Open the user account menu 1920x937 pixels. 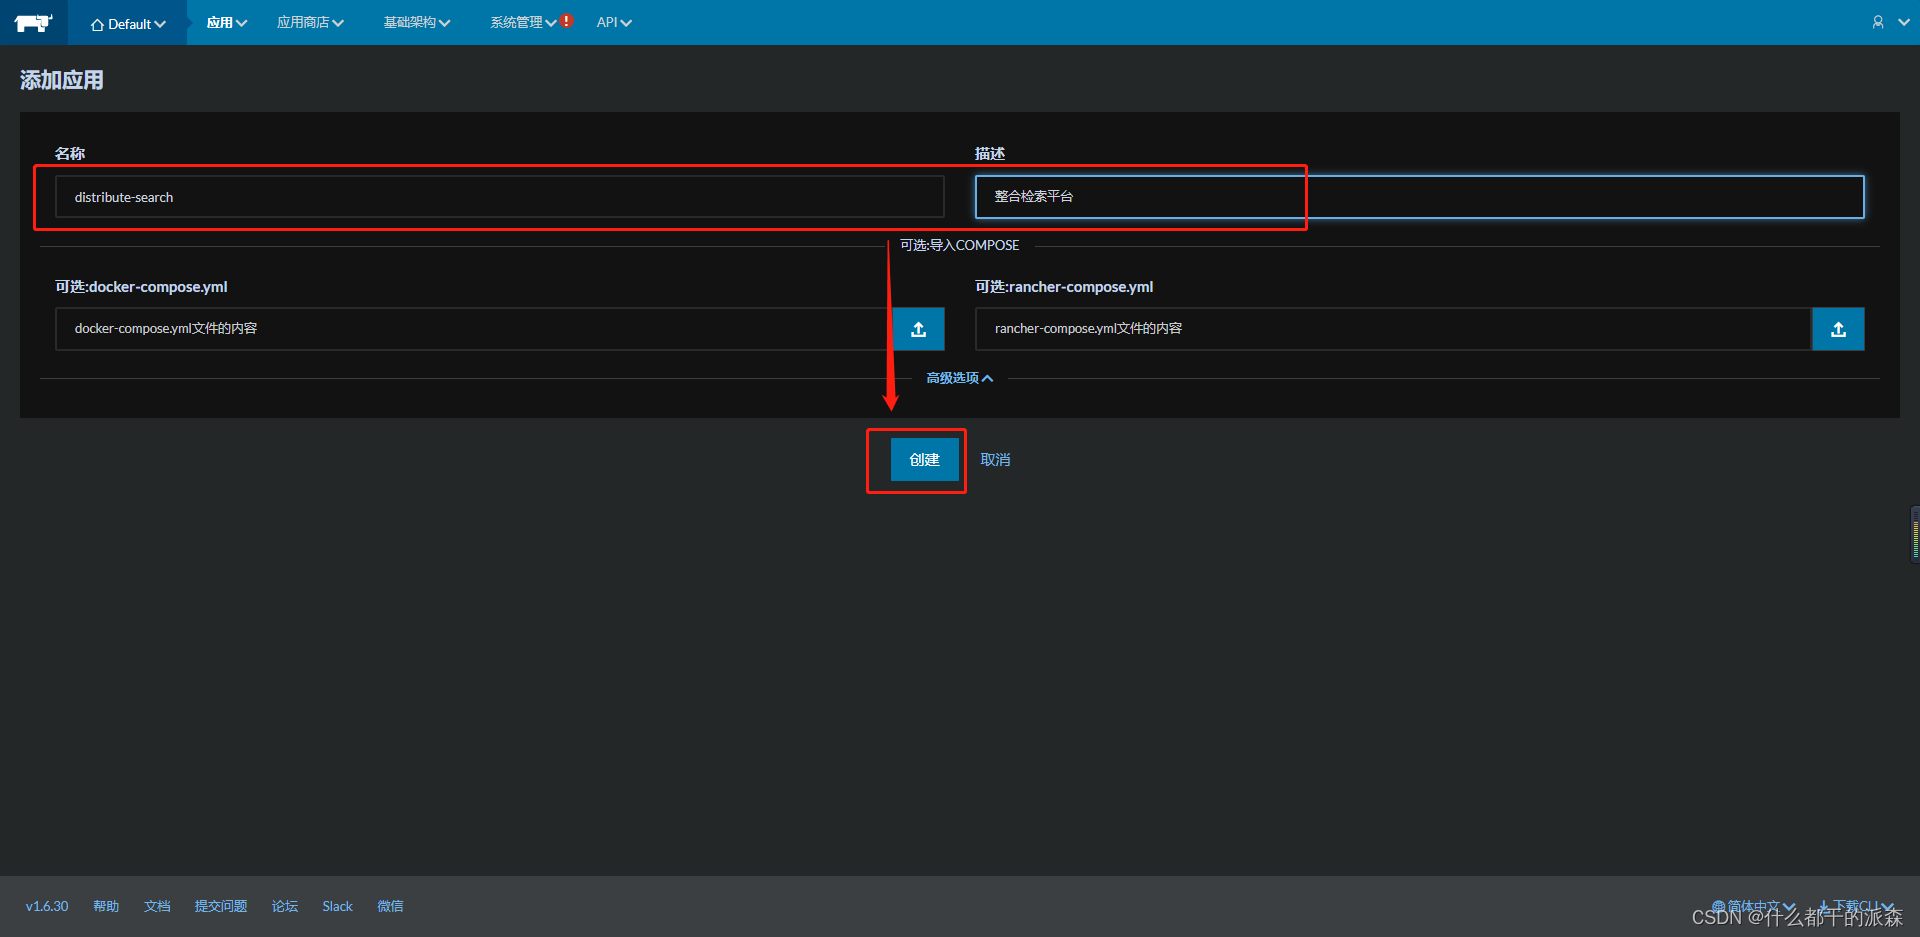1890,22
